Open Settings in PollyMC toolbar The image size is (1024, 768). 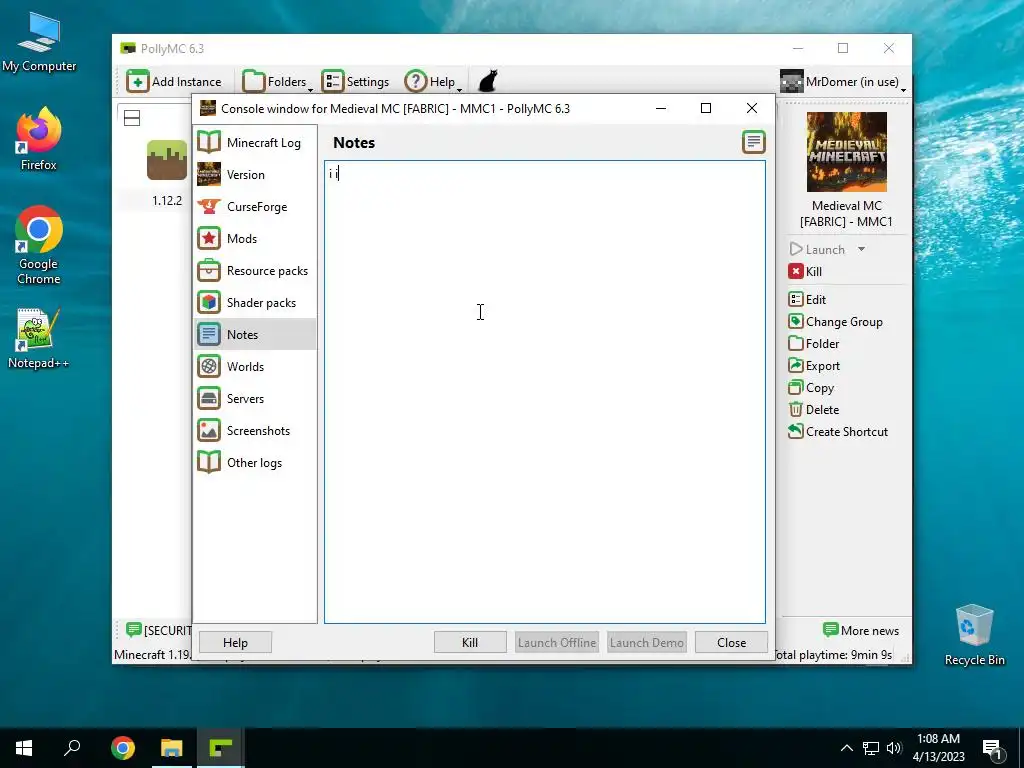pyautogui.click(x=355, y=82)
